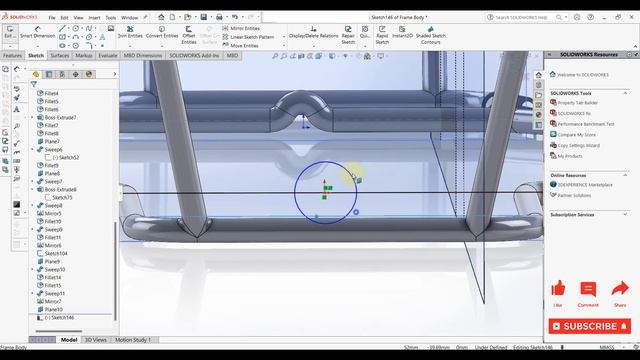640x360 pixels.
Task: Expand the Sweep11 tree node
Action: (x=32, y=293)
